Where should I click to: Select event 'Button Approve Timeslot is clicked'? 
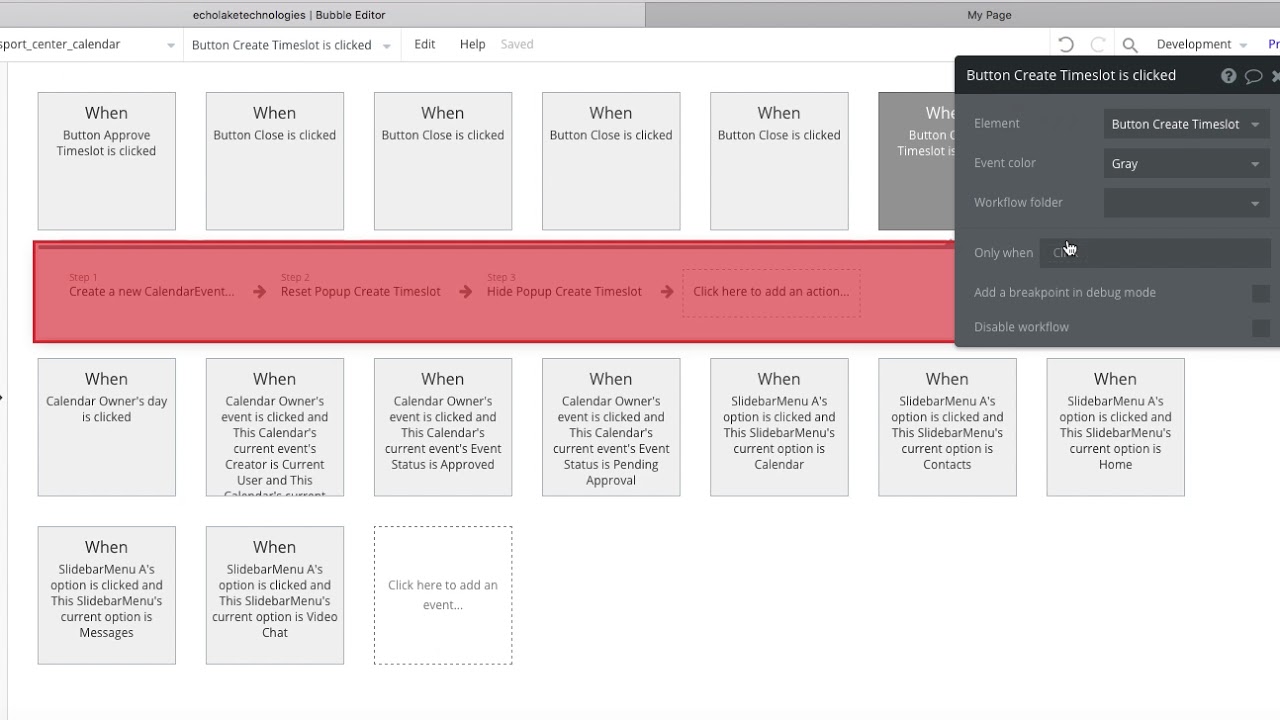tap(107, 161)
